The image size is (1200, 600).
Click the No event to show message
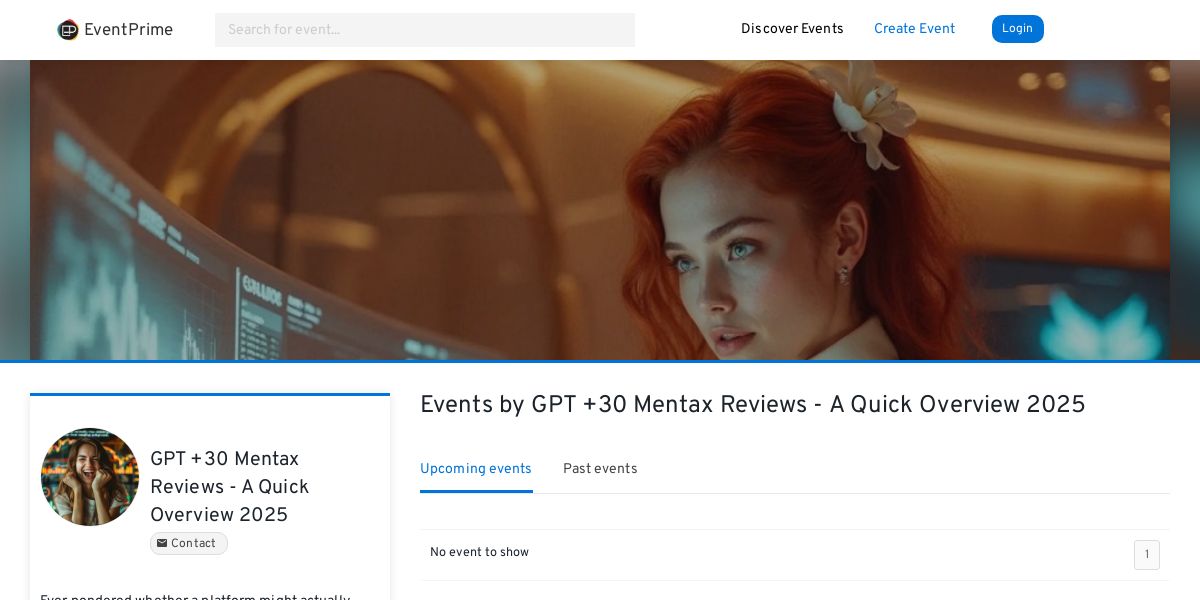pos(479,553)
